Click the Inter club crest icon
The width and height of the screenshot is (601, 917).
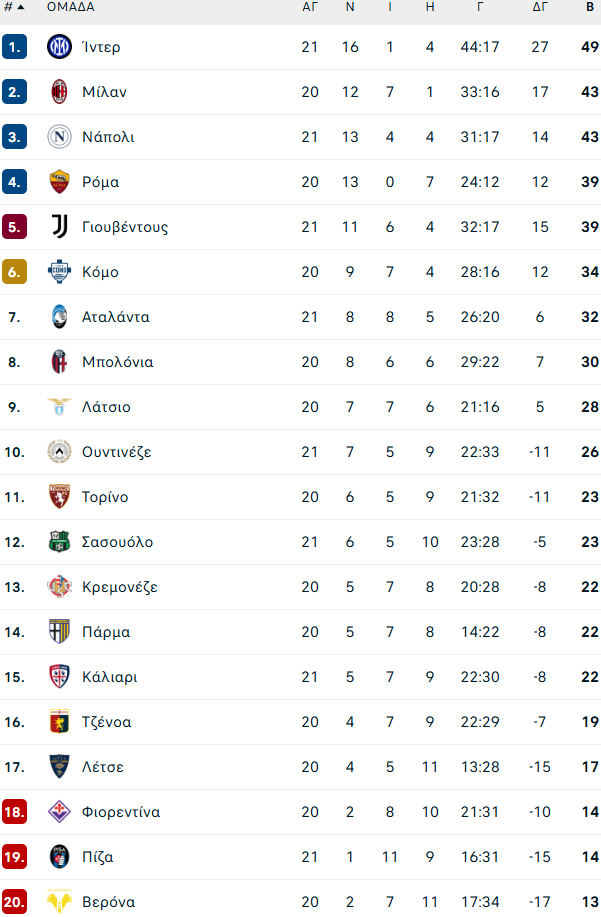coord(60,47)
